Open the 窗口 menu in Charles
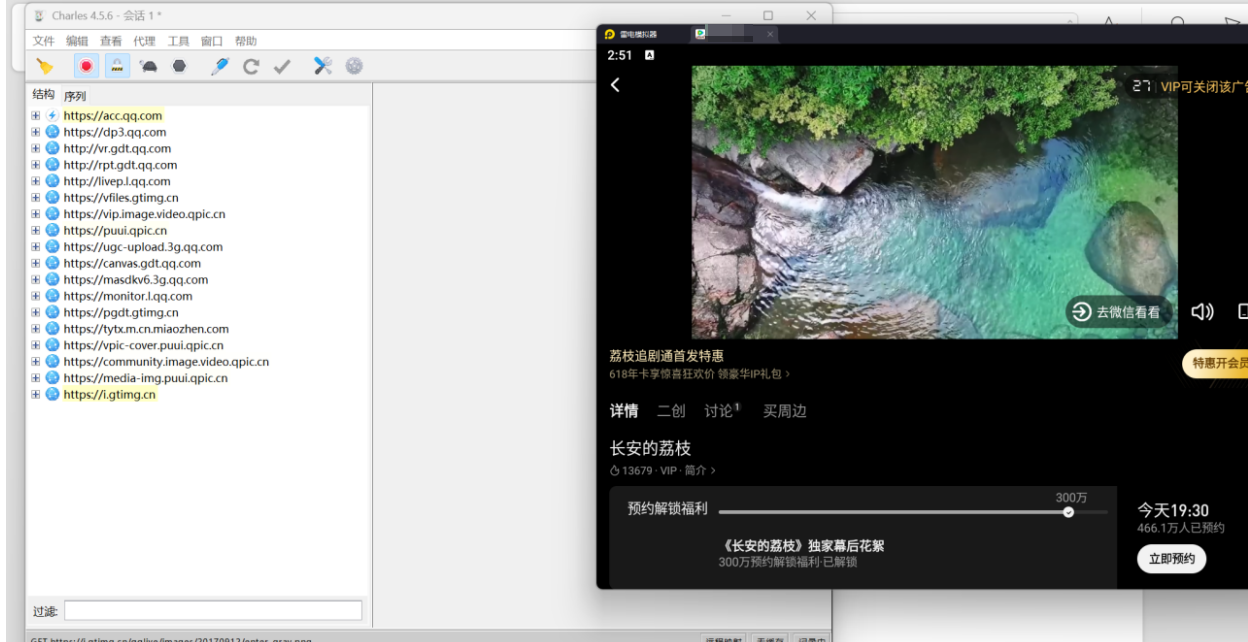Viewport: 1248px width, 642px height. pyautogui.click(x=212, y=41)
